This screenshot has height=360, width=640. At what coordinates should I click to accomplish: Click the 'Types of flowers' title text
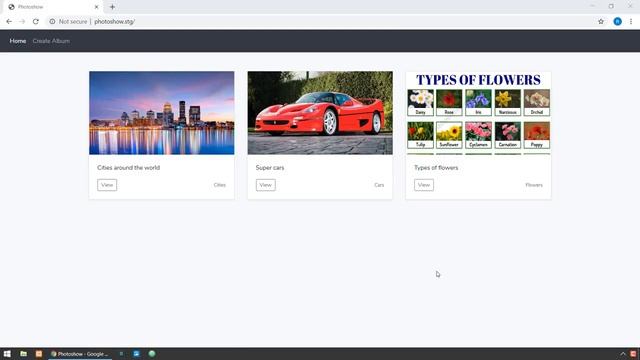click(436, 168)
